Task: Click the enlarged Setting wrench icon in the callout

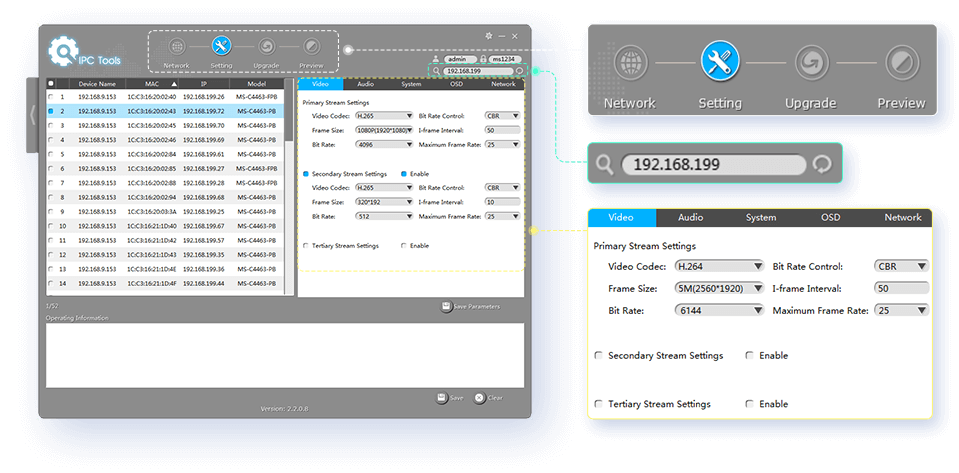Action: point(719,62)
